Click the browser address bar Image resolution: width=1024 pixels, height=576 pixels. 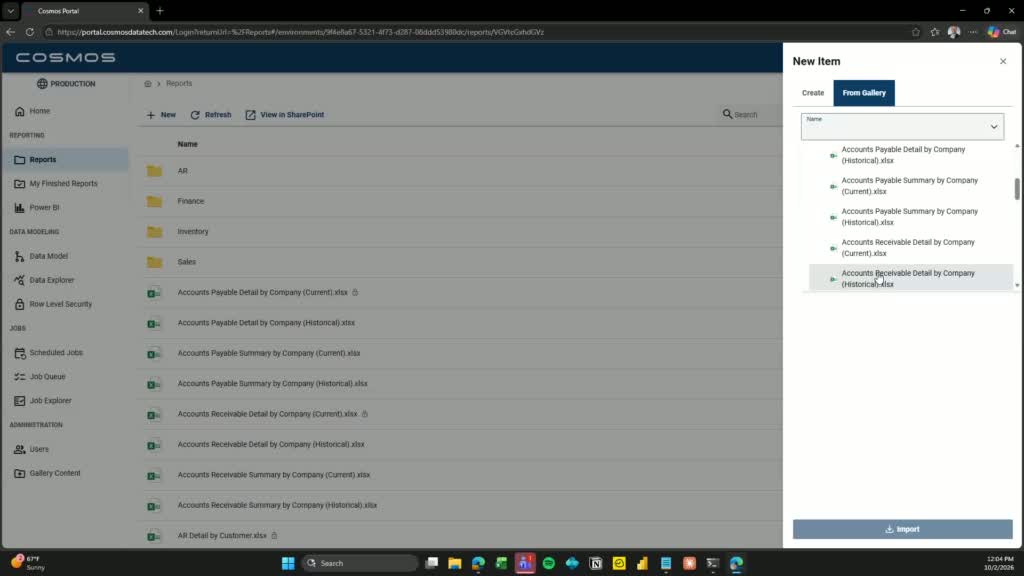coord(477,32)
